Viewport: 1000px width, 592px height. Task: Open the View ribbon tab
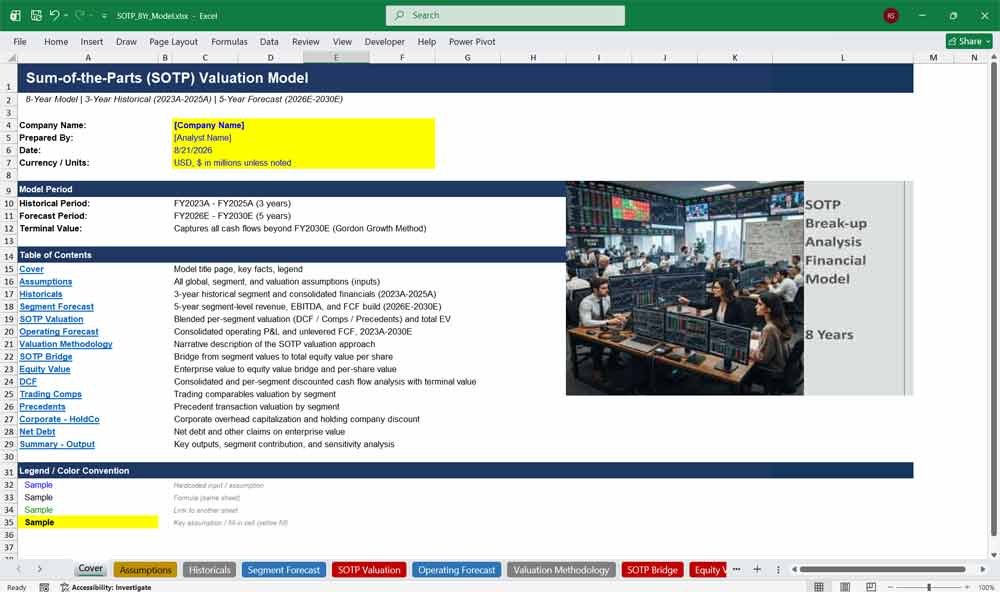(x=342, y=41)
